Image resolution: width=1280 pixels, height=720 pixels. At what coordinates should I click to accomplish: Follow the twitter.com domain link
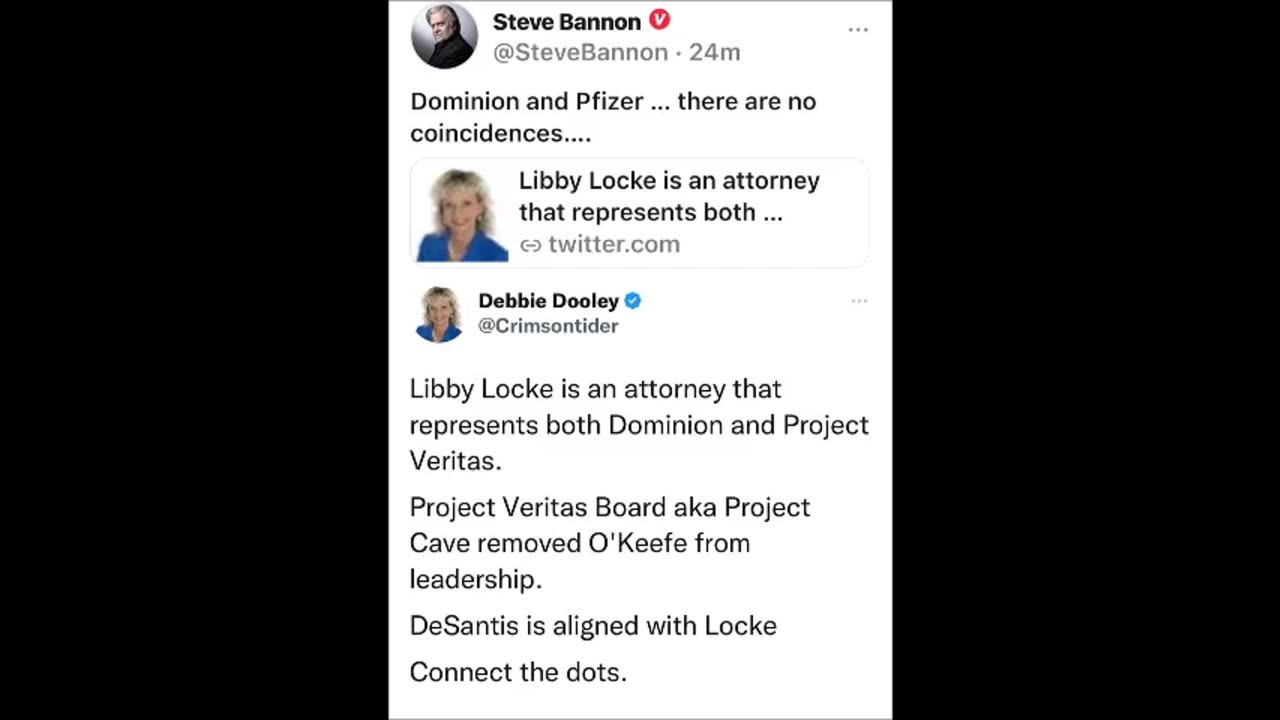click(613, 245)
